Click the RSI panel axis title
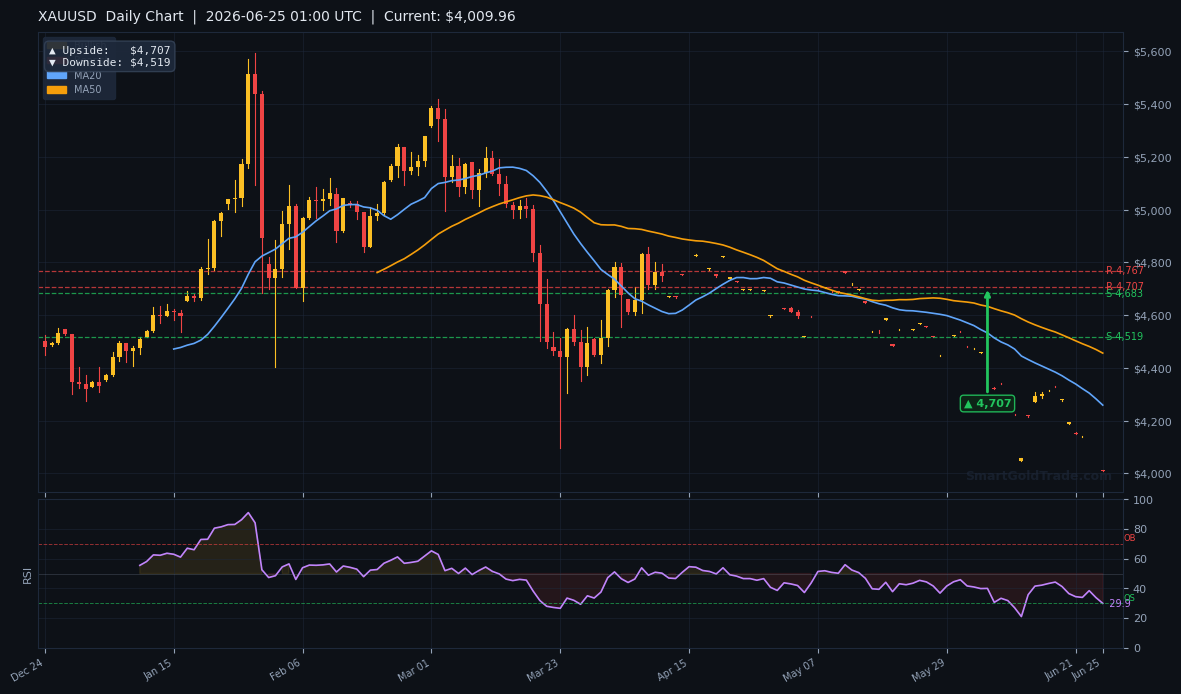The height and width of the screenshot is (694, 1181). coord(27,576)
